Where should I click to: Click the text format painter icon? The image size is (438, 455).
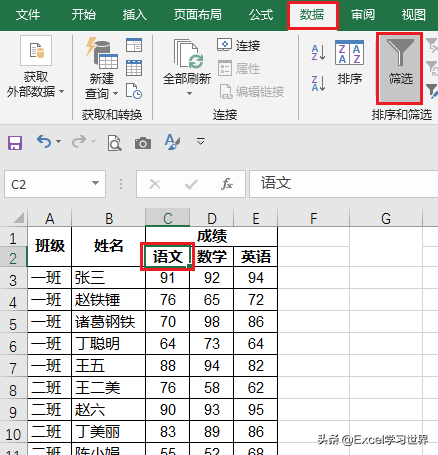172,142
